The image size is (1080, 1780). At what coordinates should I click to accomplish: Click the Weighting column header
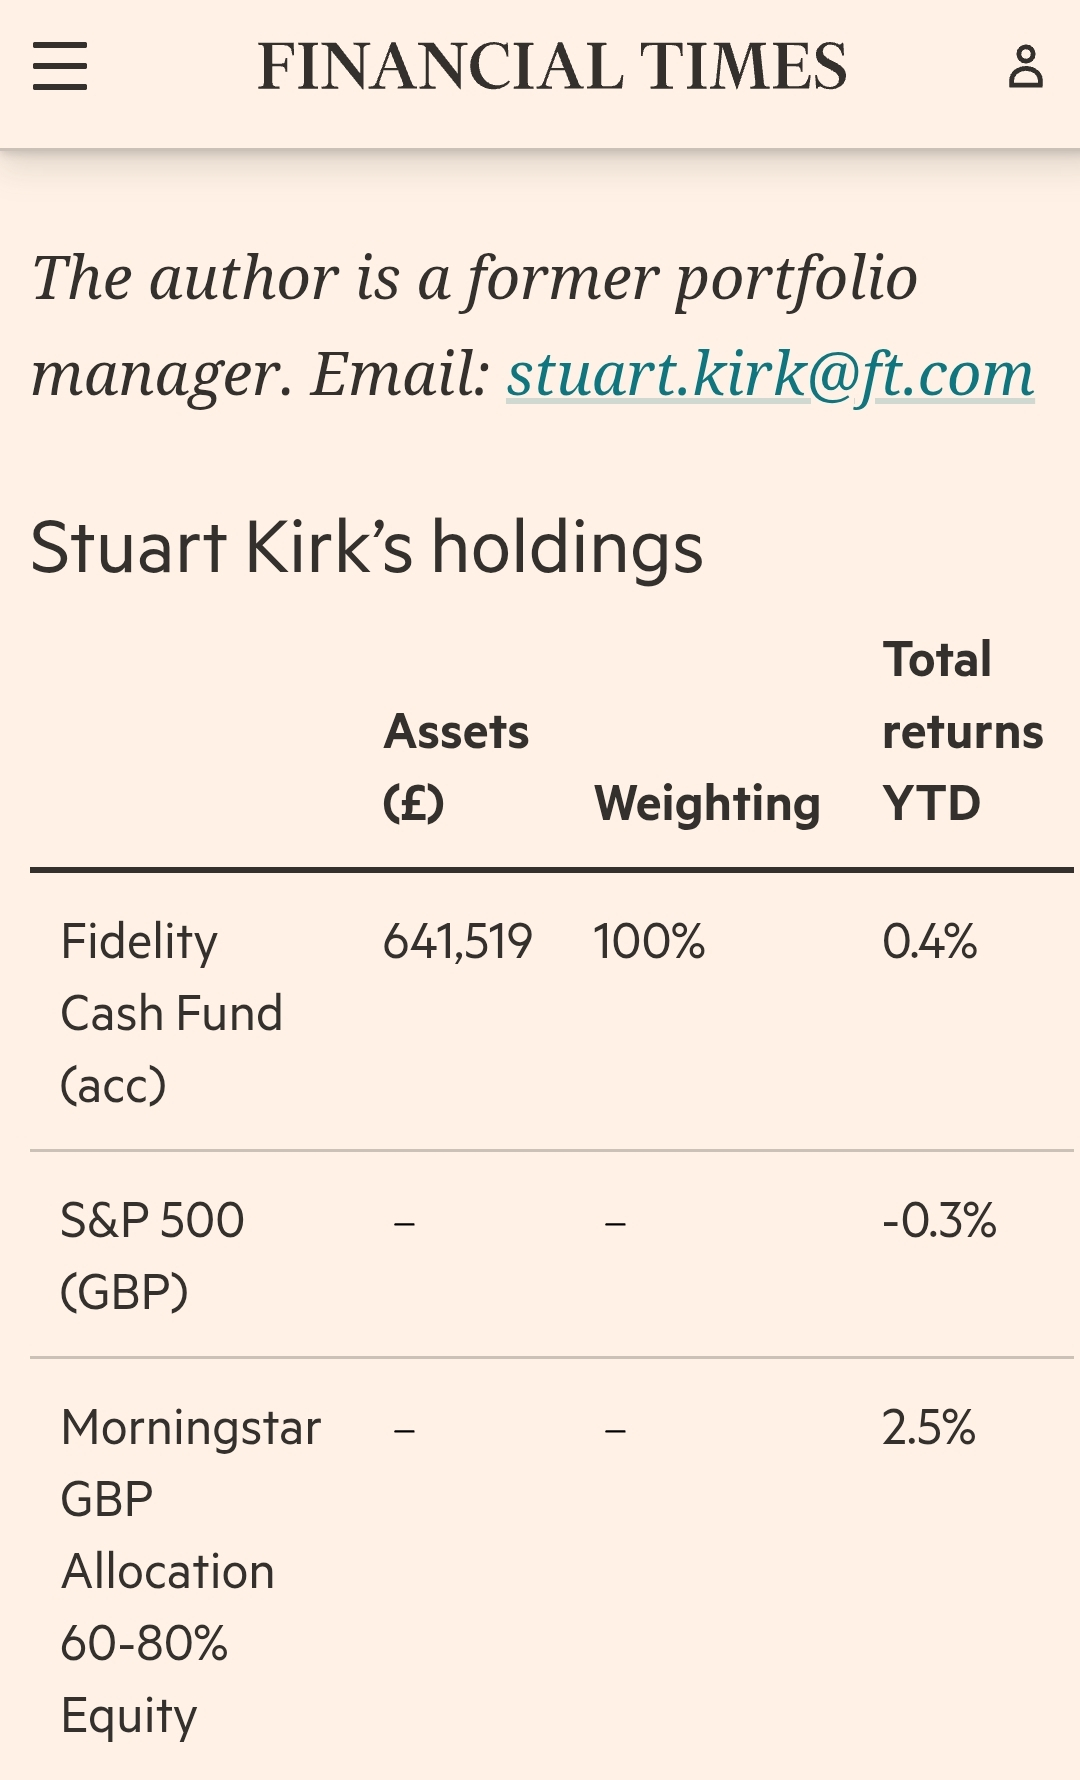point(707,804)
